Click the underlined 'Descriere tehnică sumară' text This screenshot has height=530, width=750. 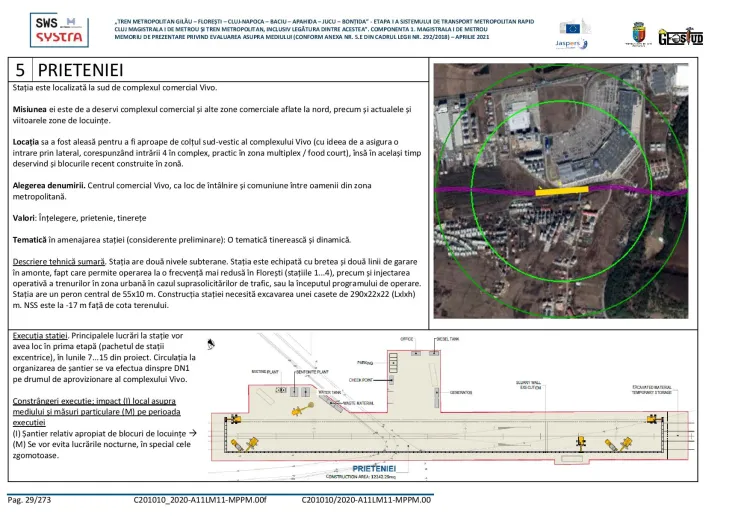[61, 260]
